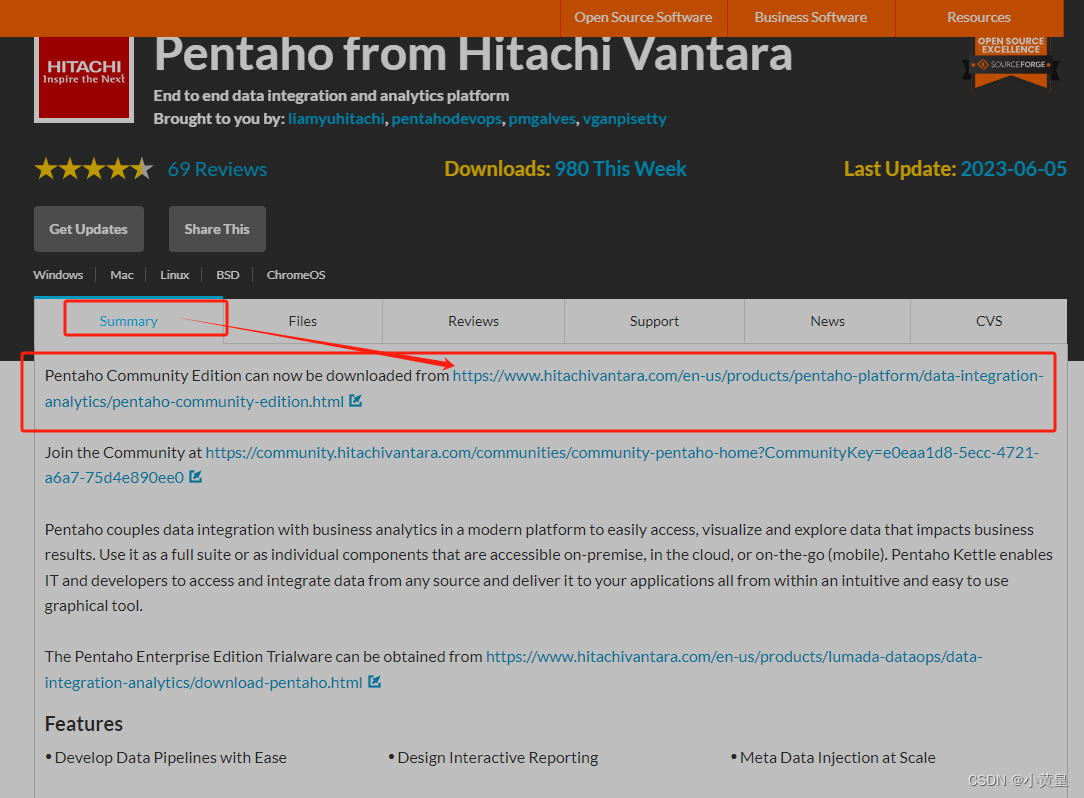Open the Support tab
Image resolution: width=1084 pixels, height=798 pixels.
655,321
